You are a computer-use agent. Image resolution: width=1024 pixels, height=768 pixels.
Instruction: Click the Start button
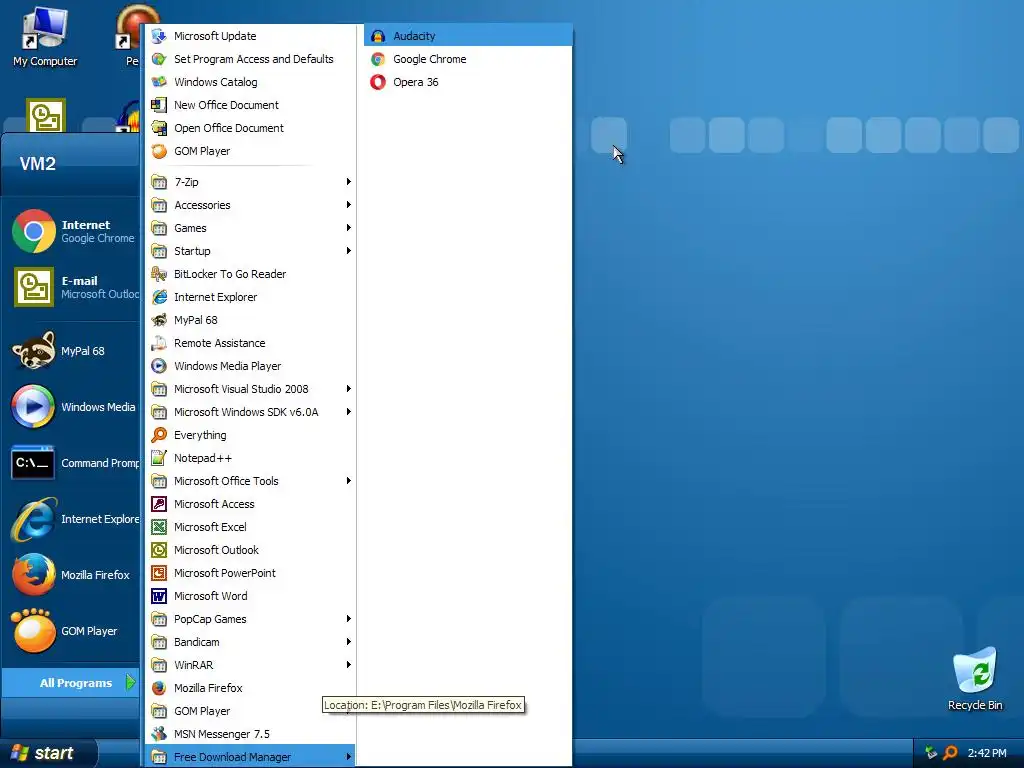point(48,753)
